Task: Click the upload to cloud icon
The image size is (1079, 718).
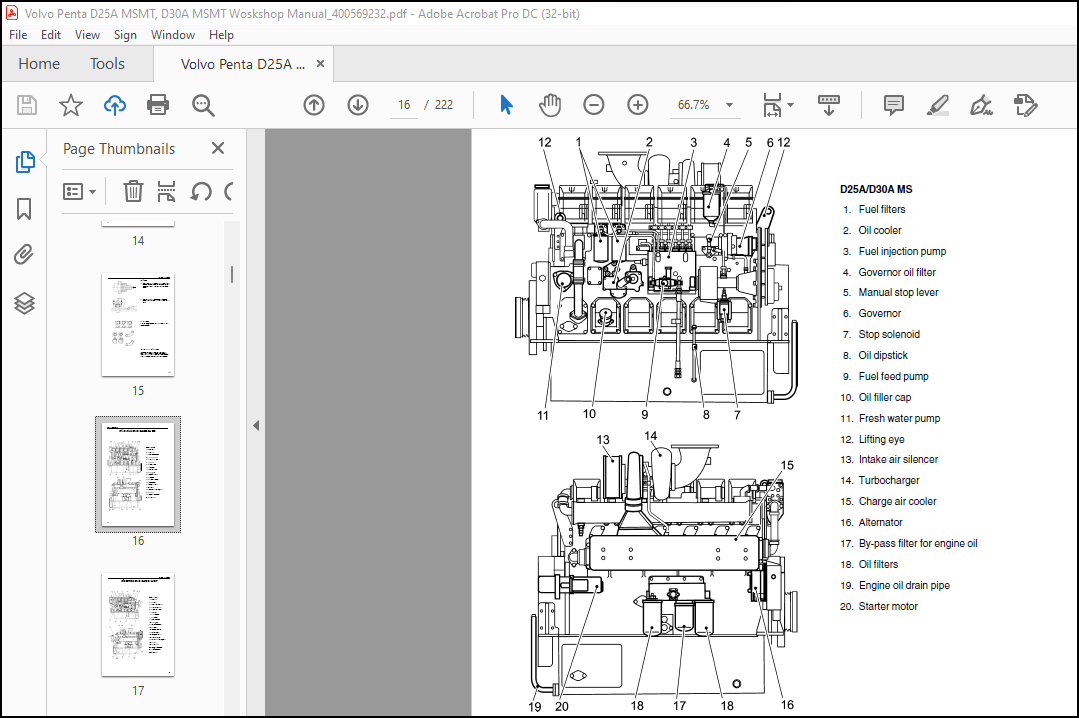Action: [x=115, y=105]
